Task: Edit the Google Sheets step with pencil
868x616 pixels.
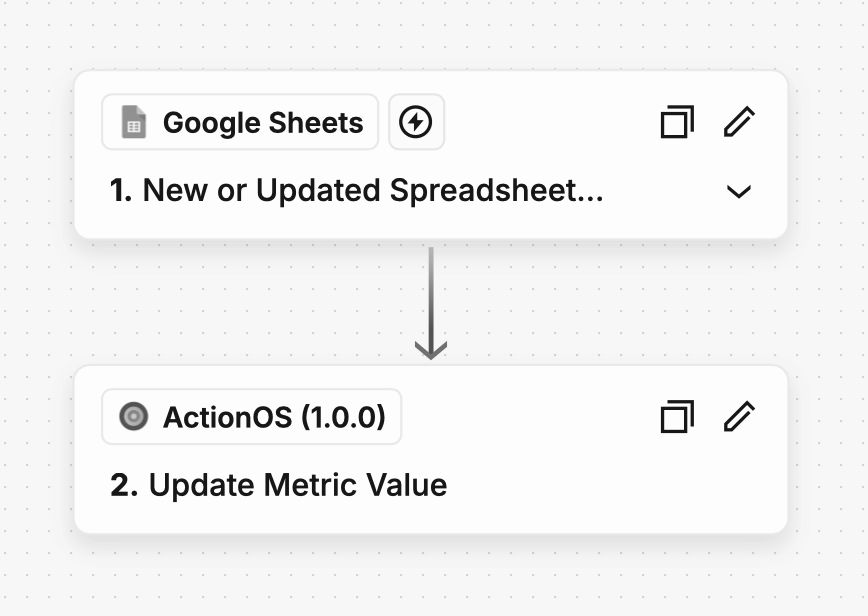Action: [738, 122]
